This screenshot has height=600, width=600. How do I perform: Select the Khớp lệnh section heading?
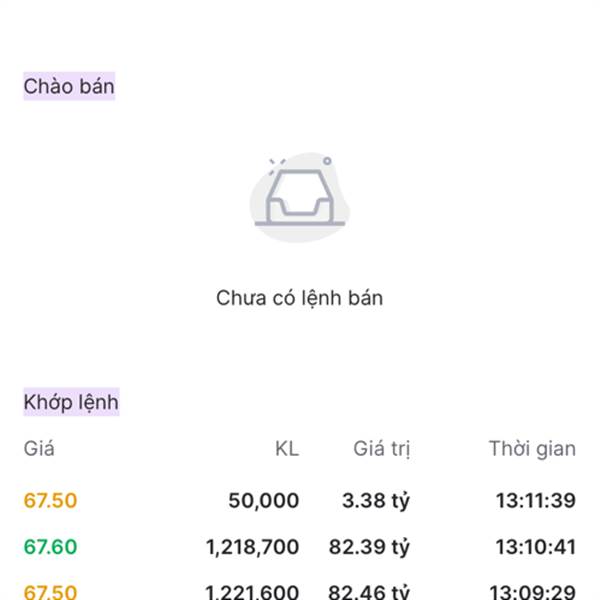71,402
